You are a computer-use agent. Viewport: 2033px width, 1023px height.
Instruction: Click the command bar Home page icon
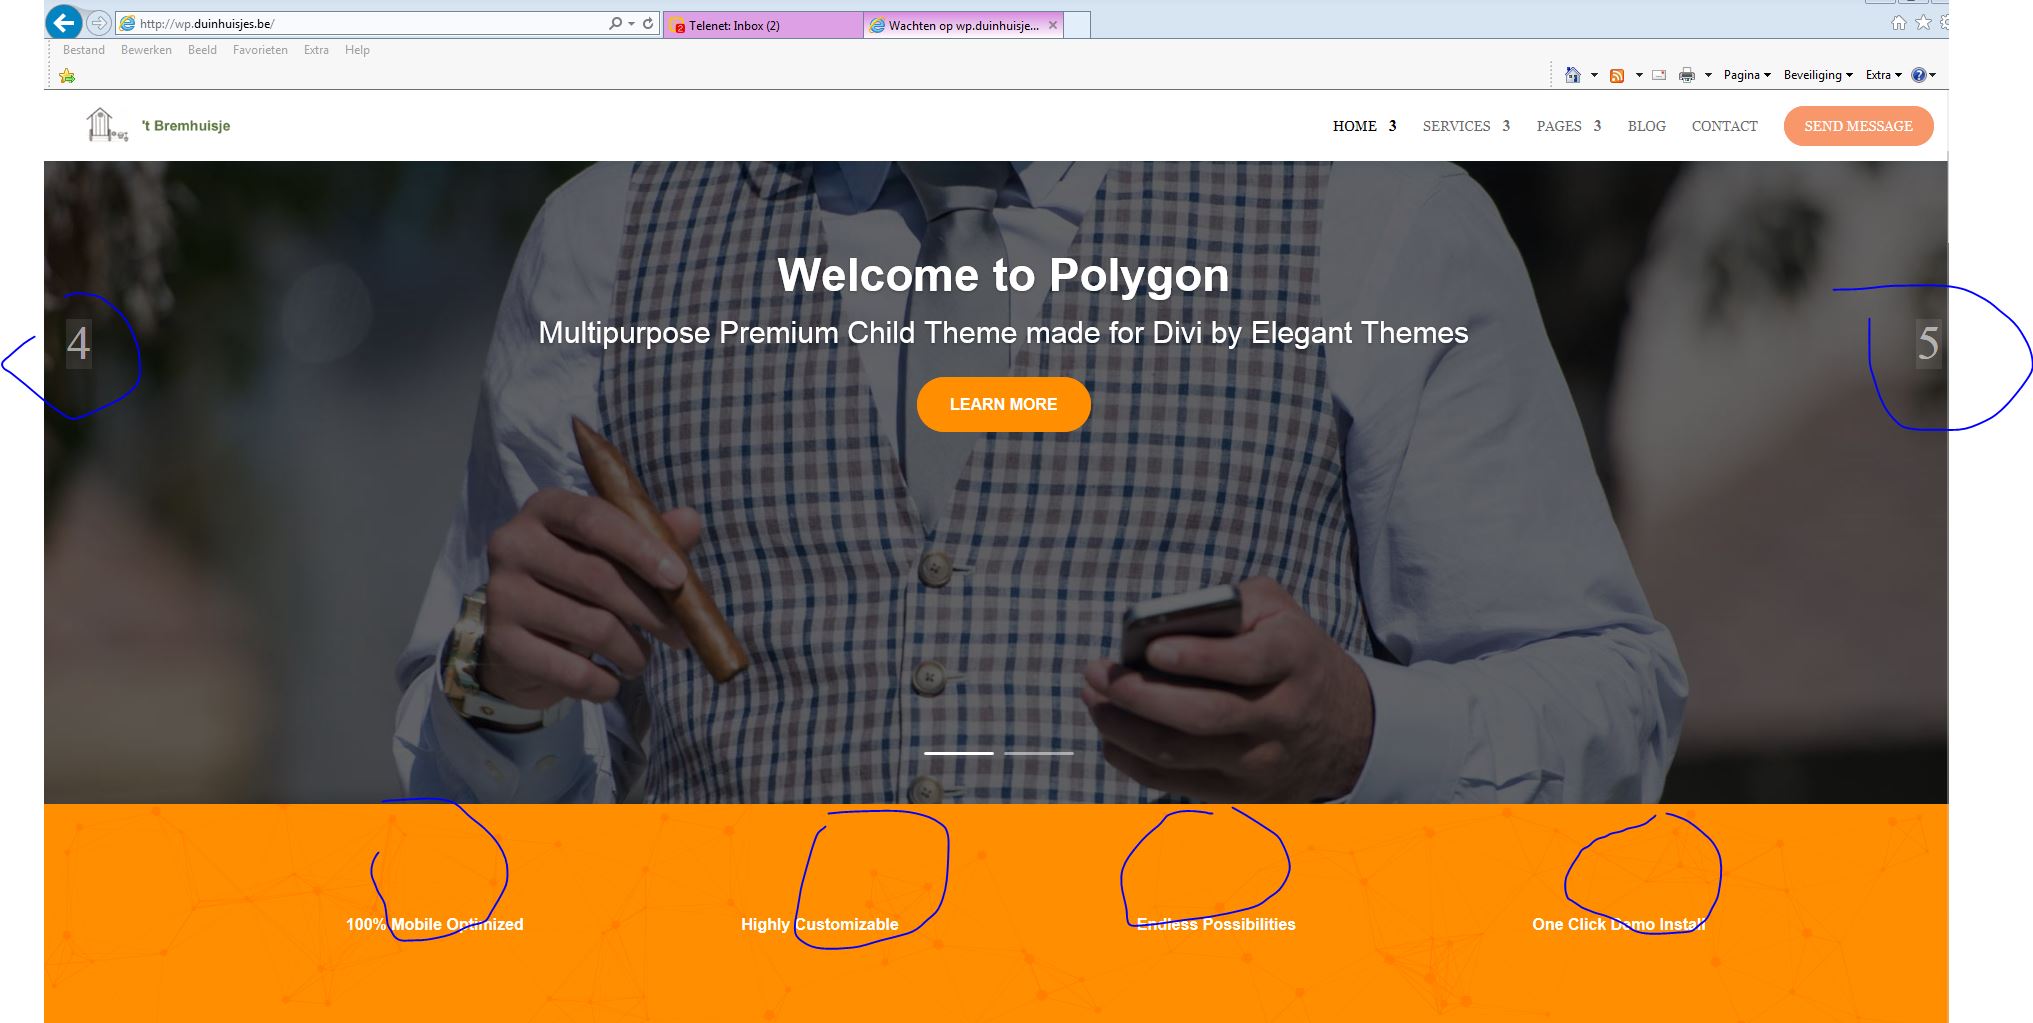coord(1573,75)
